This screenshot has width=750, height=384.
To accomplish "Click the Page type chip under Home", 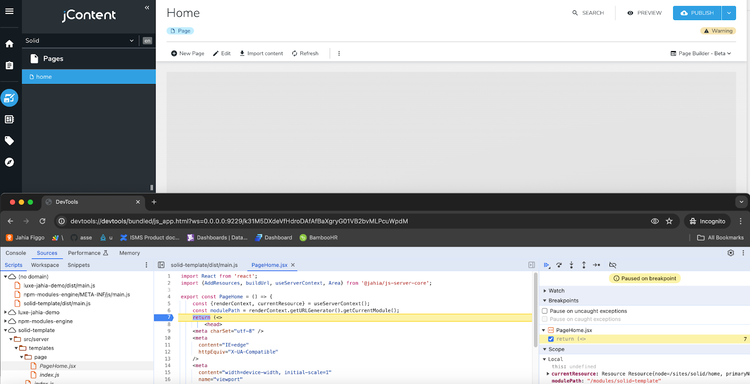I will (x=180, y=31).
